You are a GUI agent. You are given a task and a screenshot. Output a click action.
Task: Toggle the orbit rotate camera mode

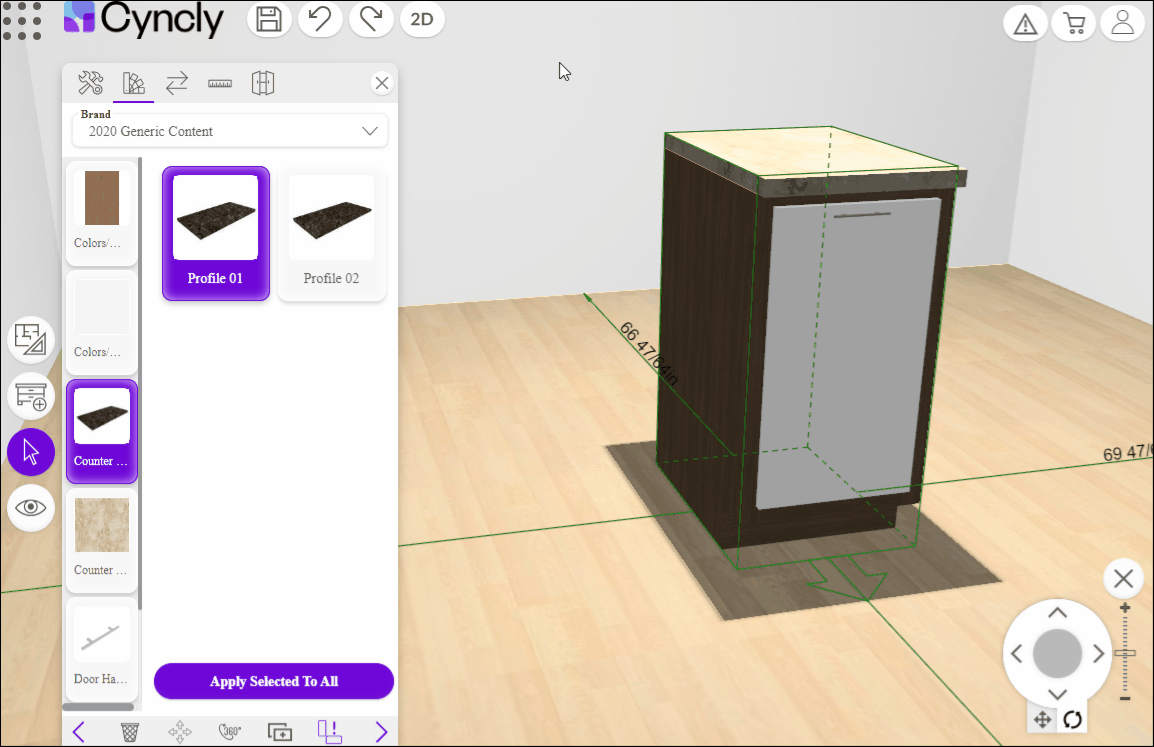click(x=1073, y=719)
